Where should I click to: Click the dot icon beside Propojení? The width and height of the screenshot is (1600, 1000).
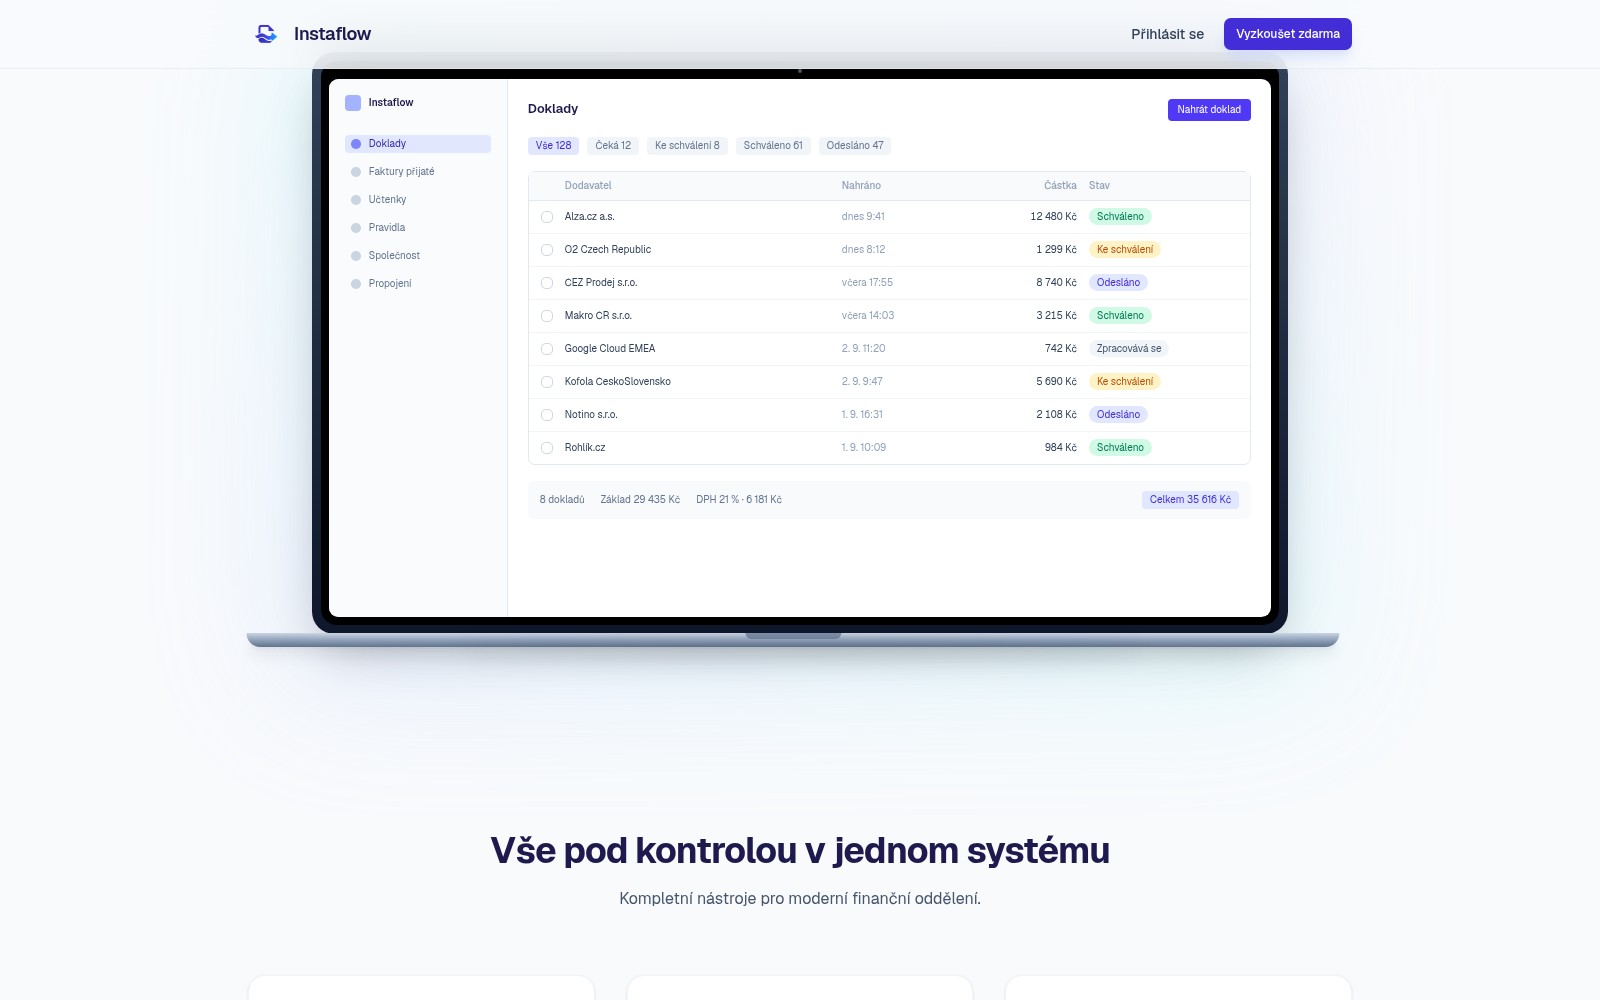point(356,284)
